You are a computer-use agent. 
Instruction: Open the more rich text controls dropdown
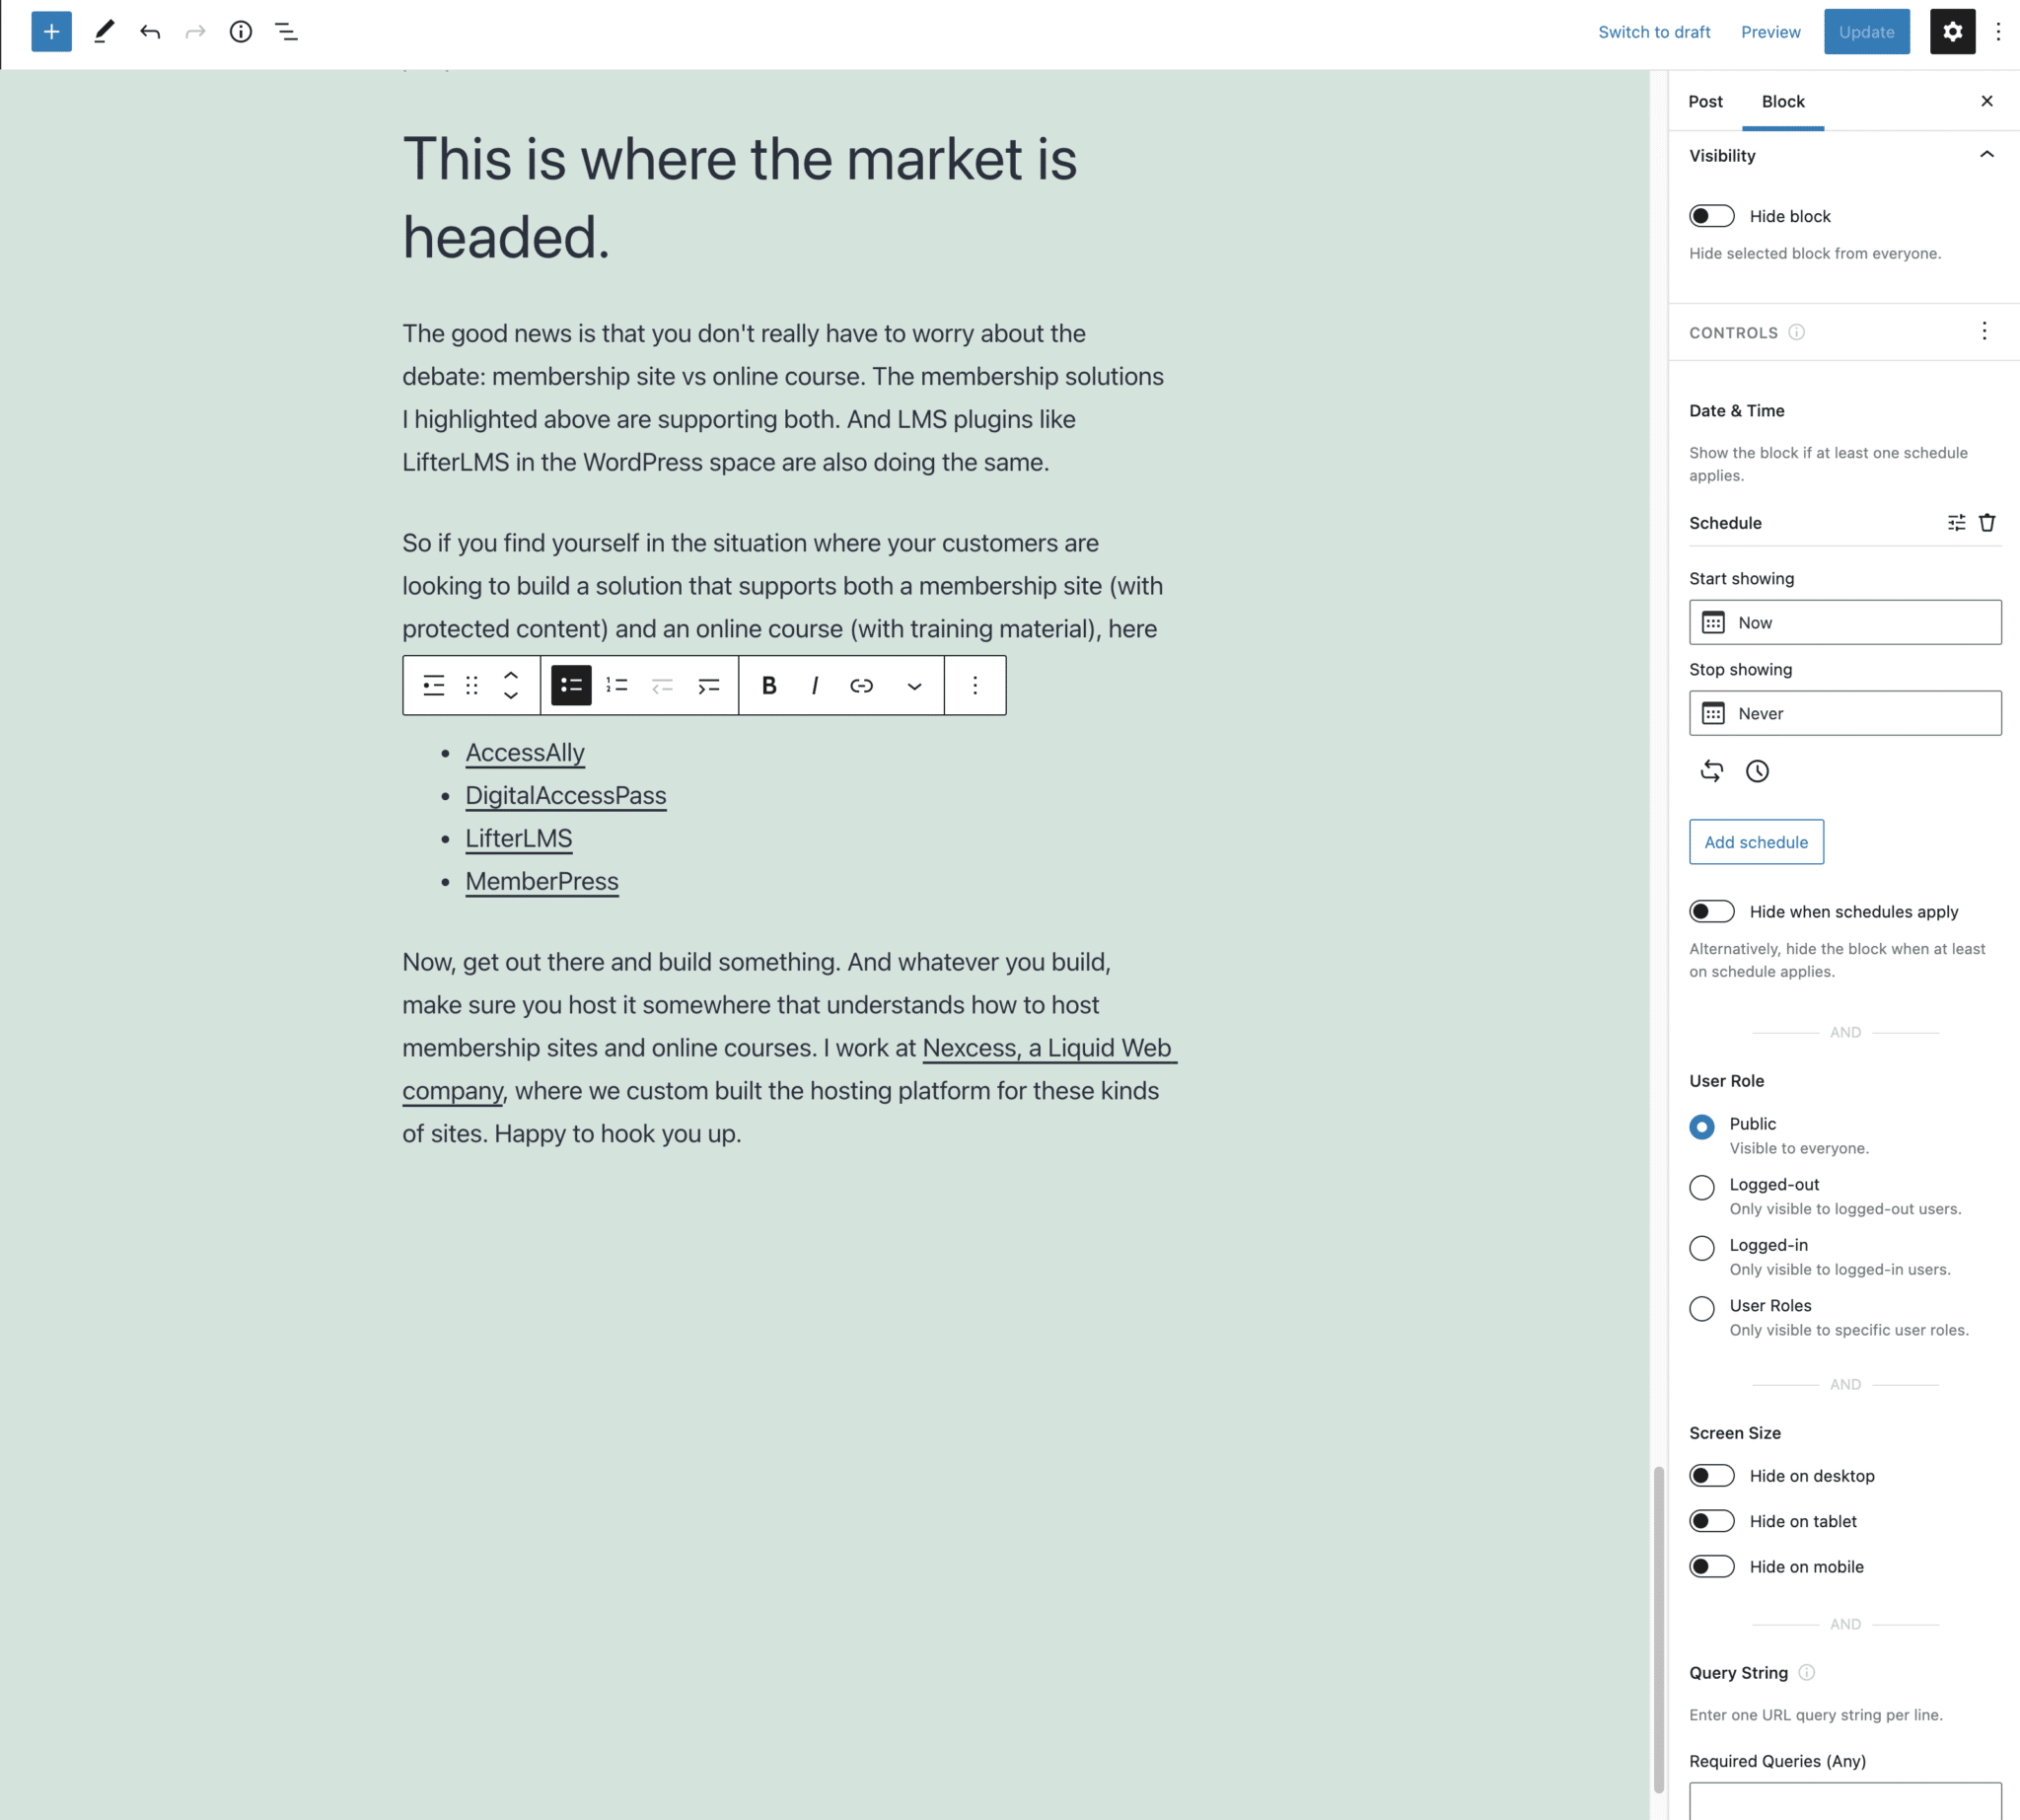pyautogui.click(x=914, y=685)
